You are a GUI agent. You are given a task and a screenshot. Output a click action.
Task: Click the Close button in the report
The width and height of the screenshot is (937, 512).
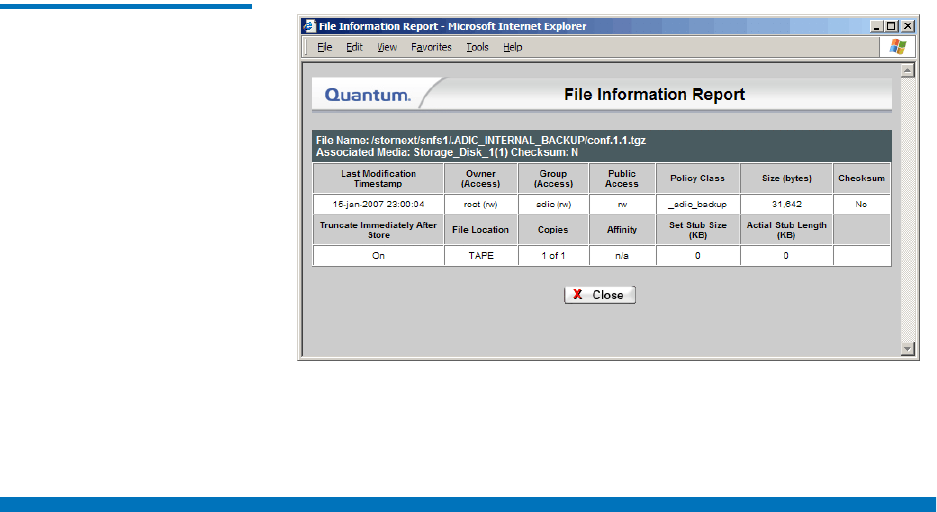coord(599,295)
